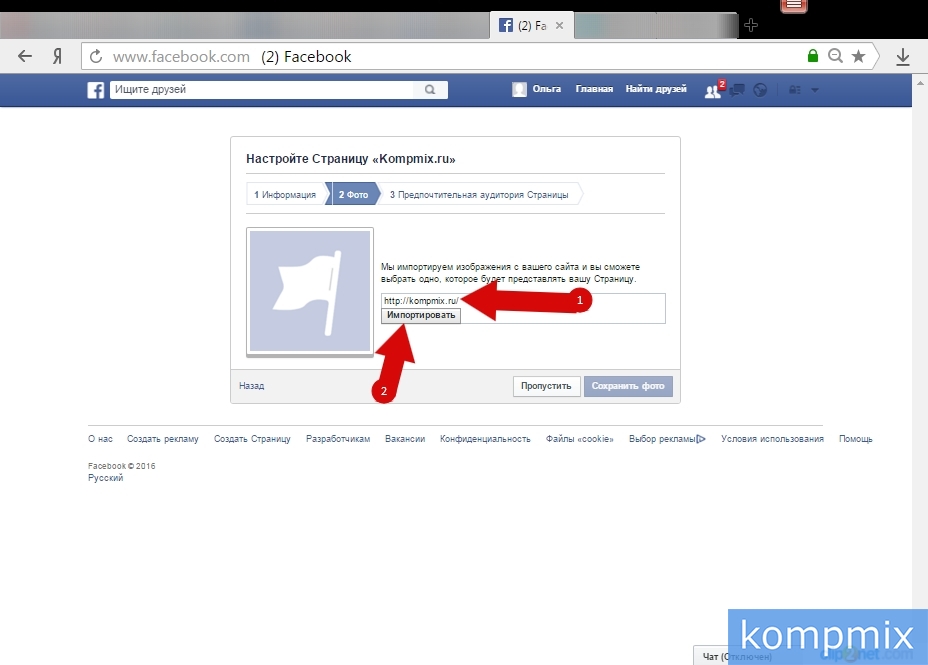Go to Главная home link

594,89
